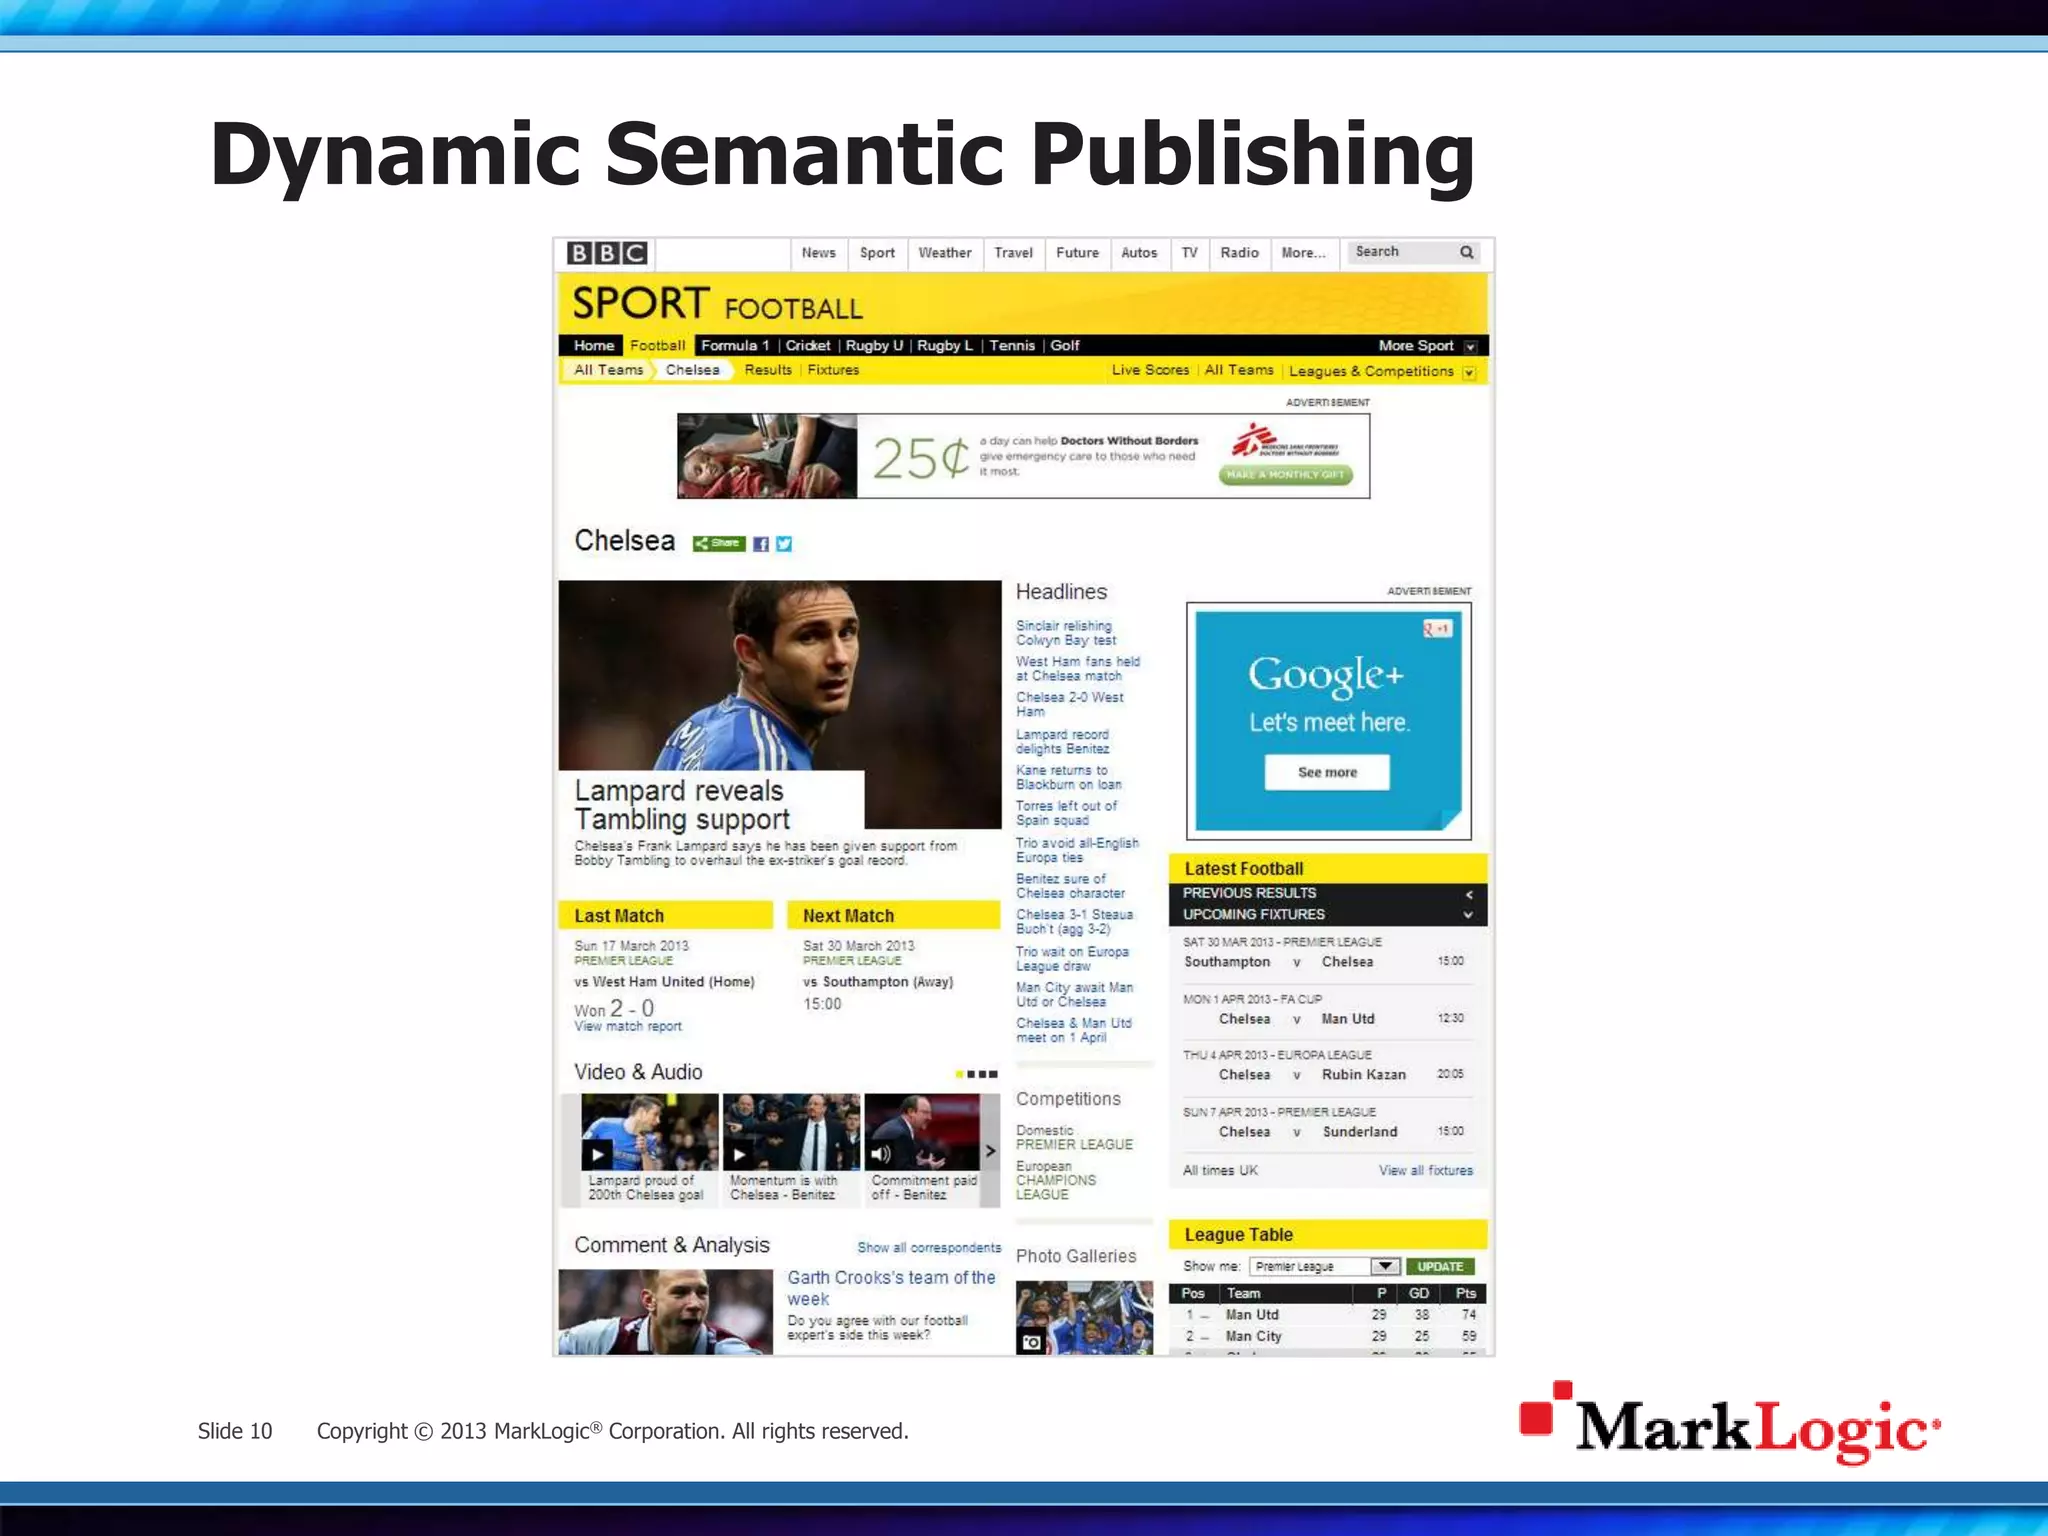This screenshot has width=2048, height=1536.
Task: Open Travel in top navigation
Action: tap(1013, 253)
